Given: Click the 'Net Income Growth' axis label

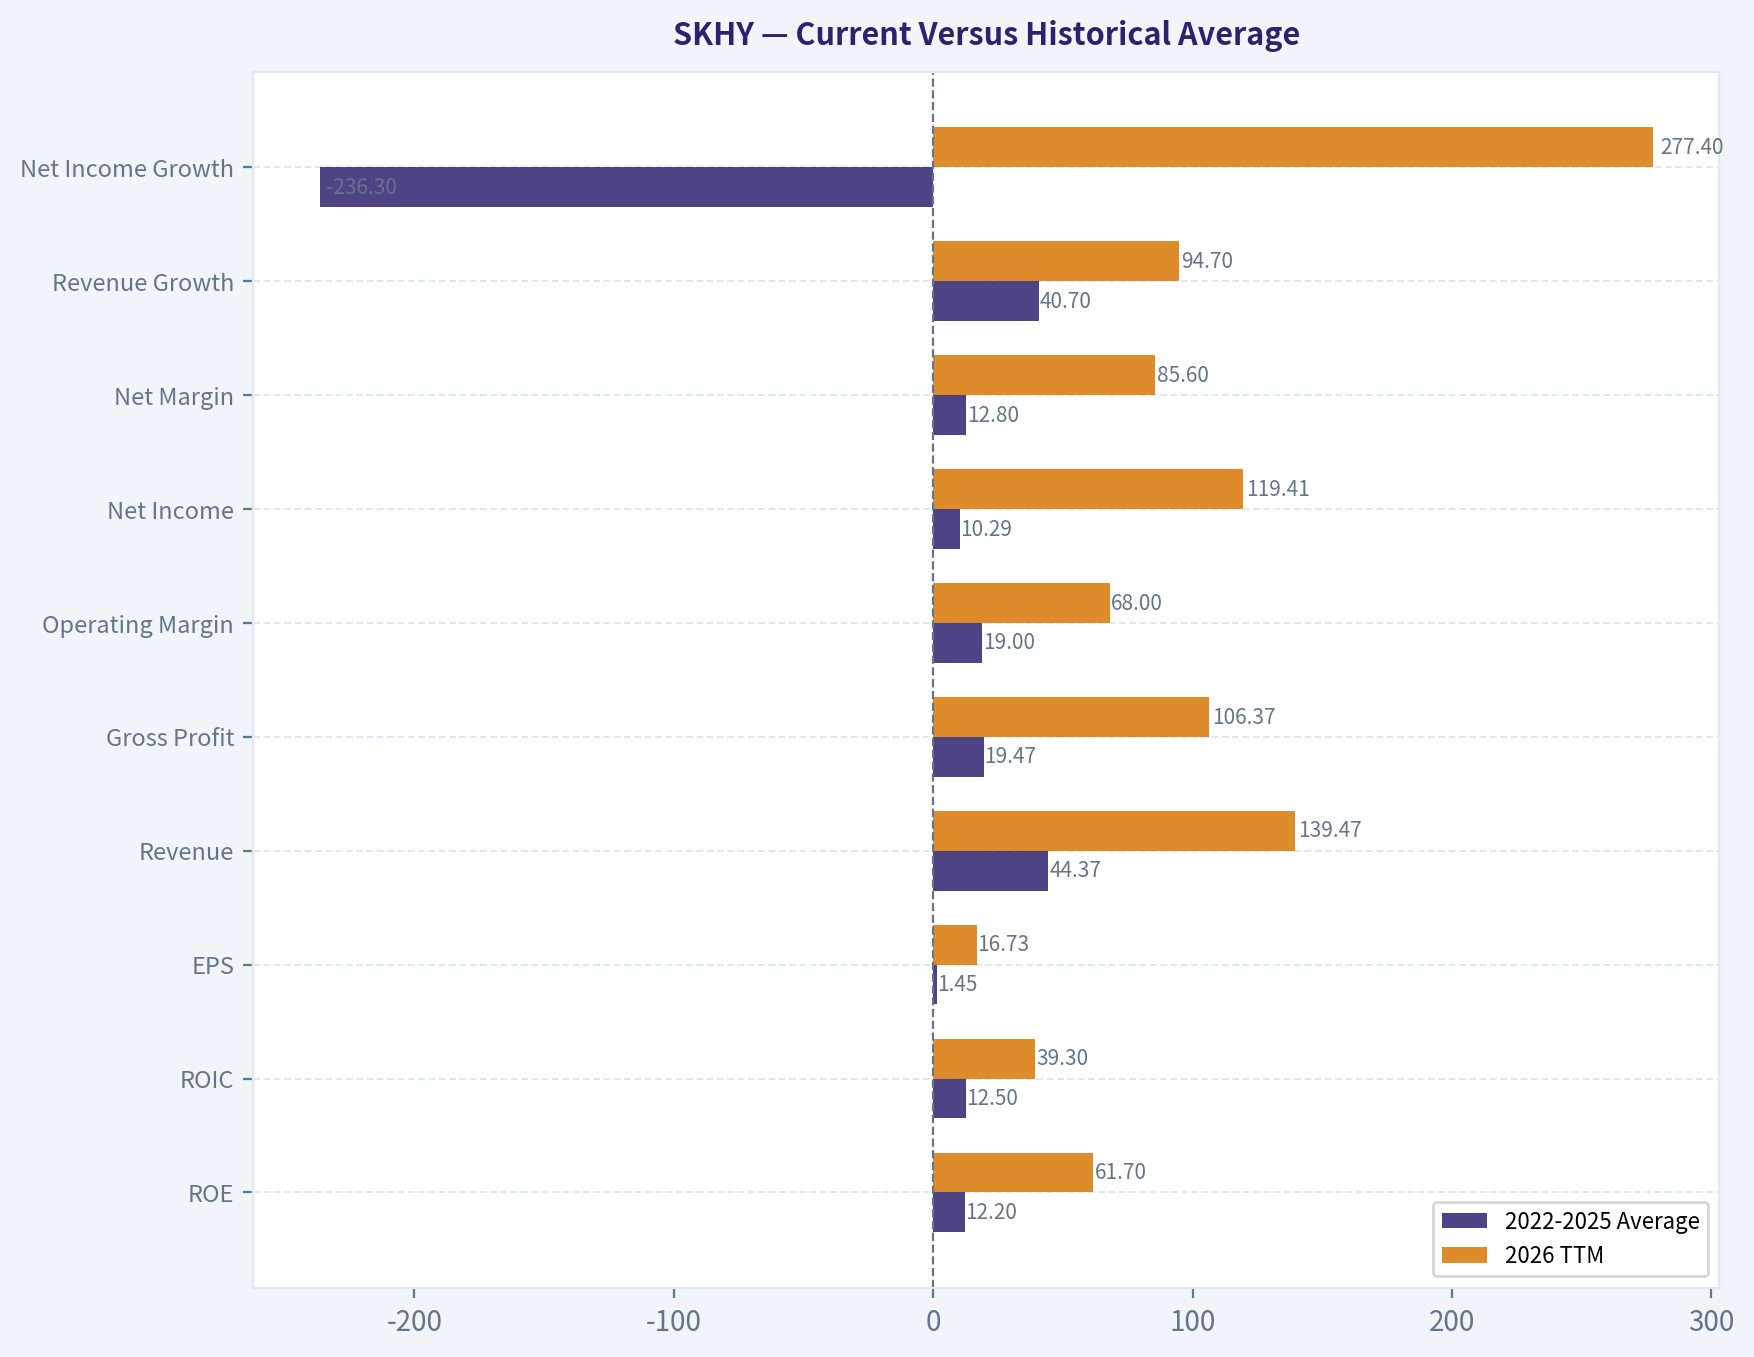Looking at the screenshot, I should click(x=127, y=168).
